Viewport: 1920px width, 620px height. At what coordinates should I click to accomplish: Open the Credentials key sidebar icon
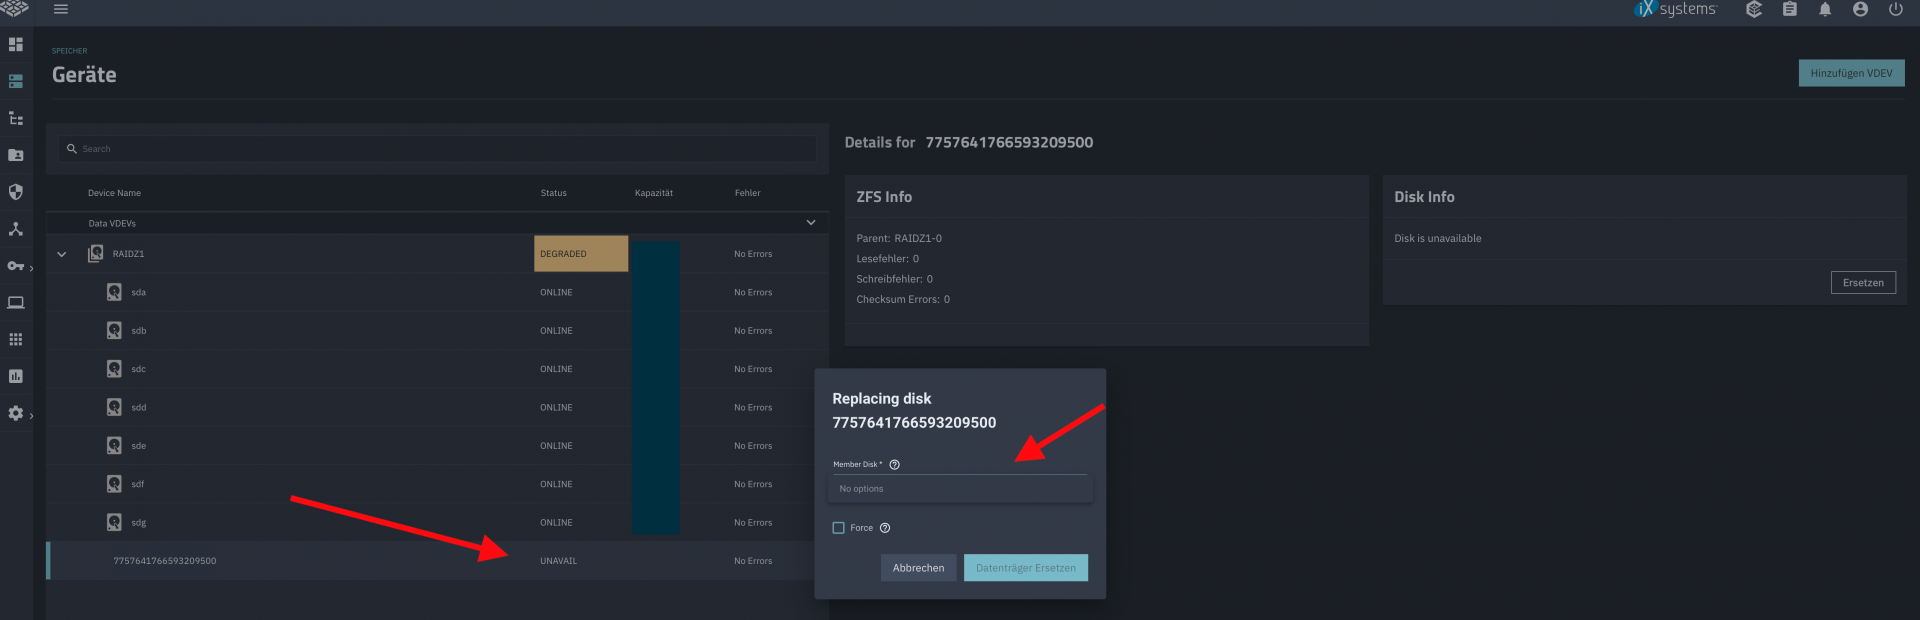pos(16,266)
